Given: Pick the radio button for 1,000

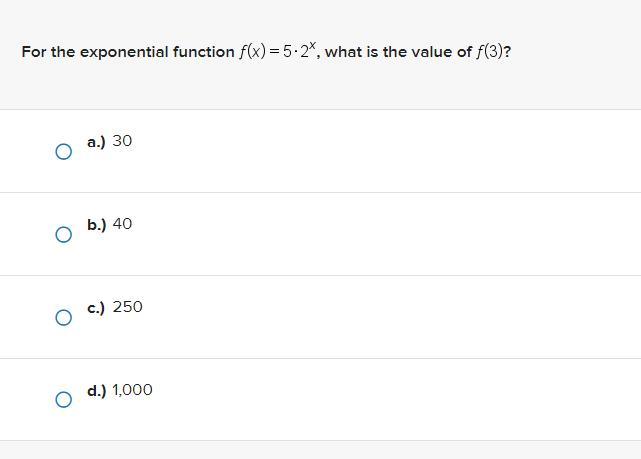Looking at the screenshot, I should 63,400.
